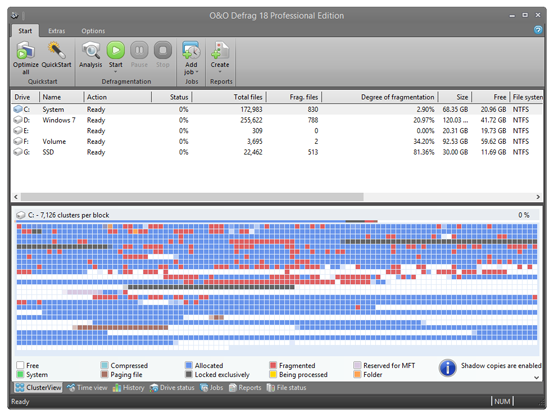Select the G: drive icon
The image size is (554, 418).
pos(18,152)
